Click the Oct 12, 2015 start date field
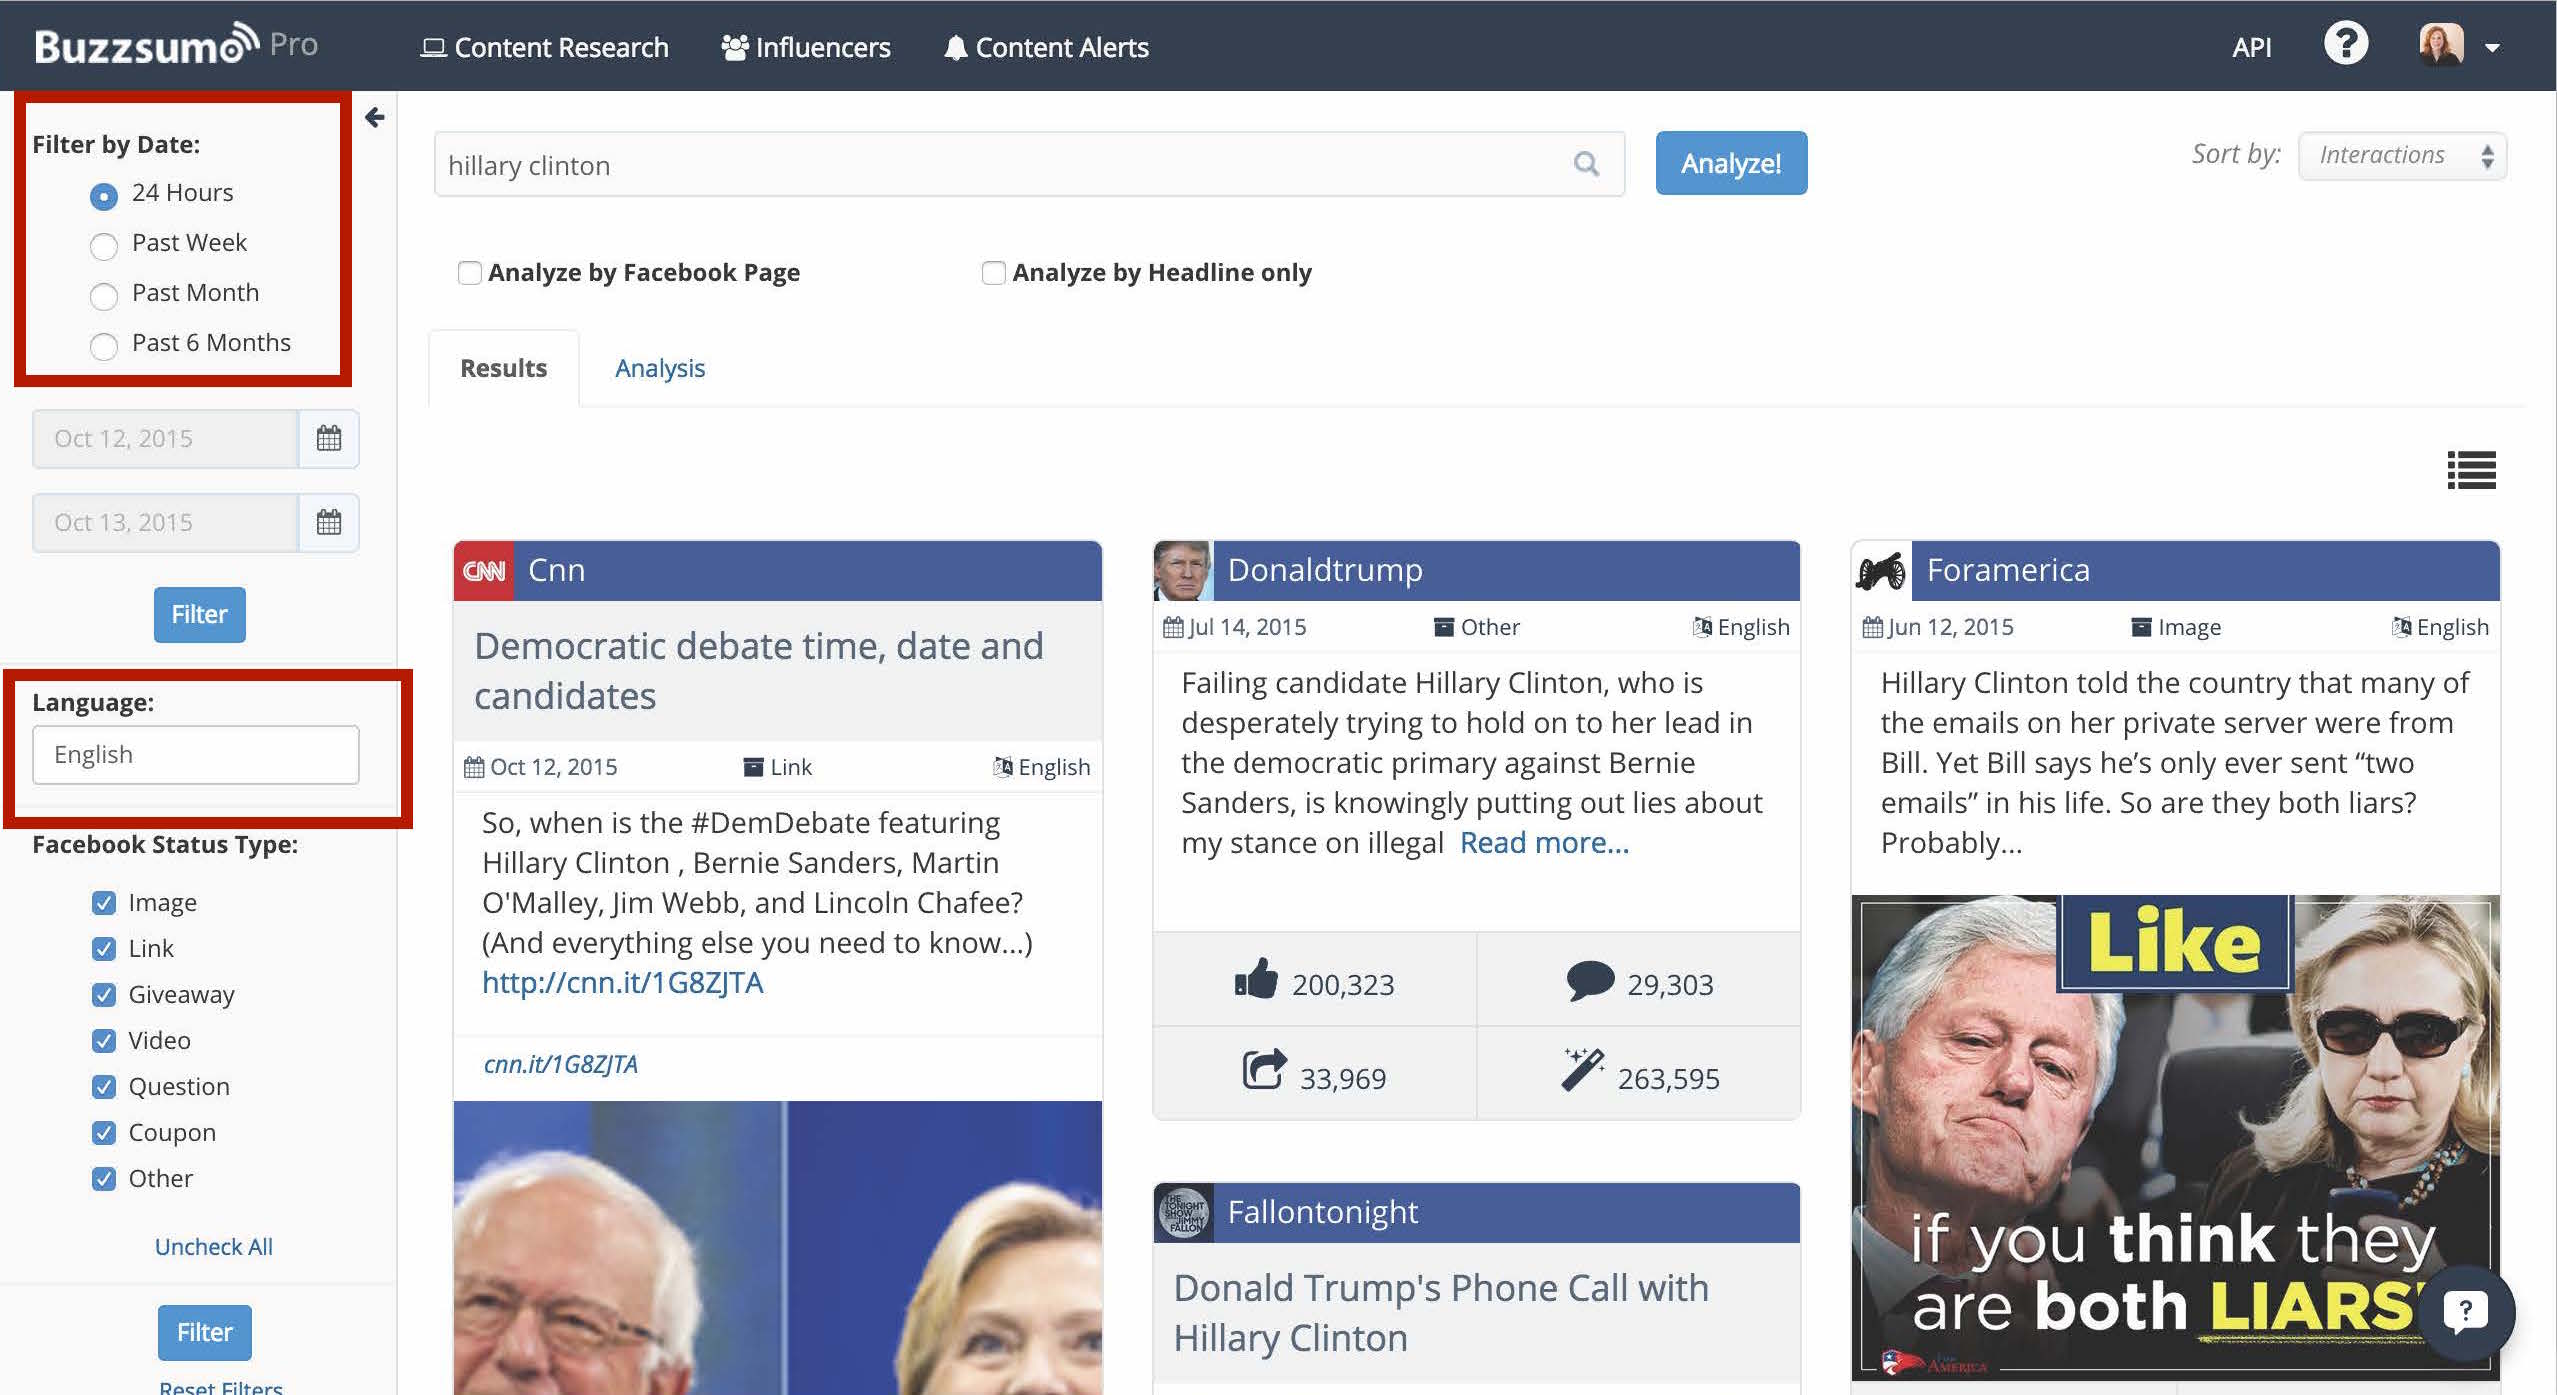The width and height of the screenshot is (2557, 1395). (x=166, y=438)
